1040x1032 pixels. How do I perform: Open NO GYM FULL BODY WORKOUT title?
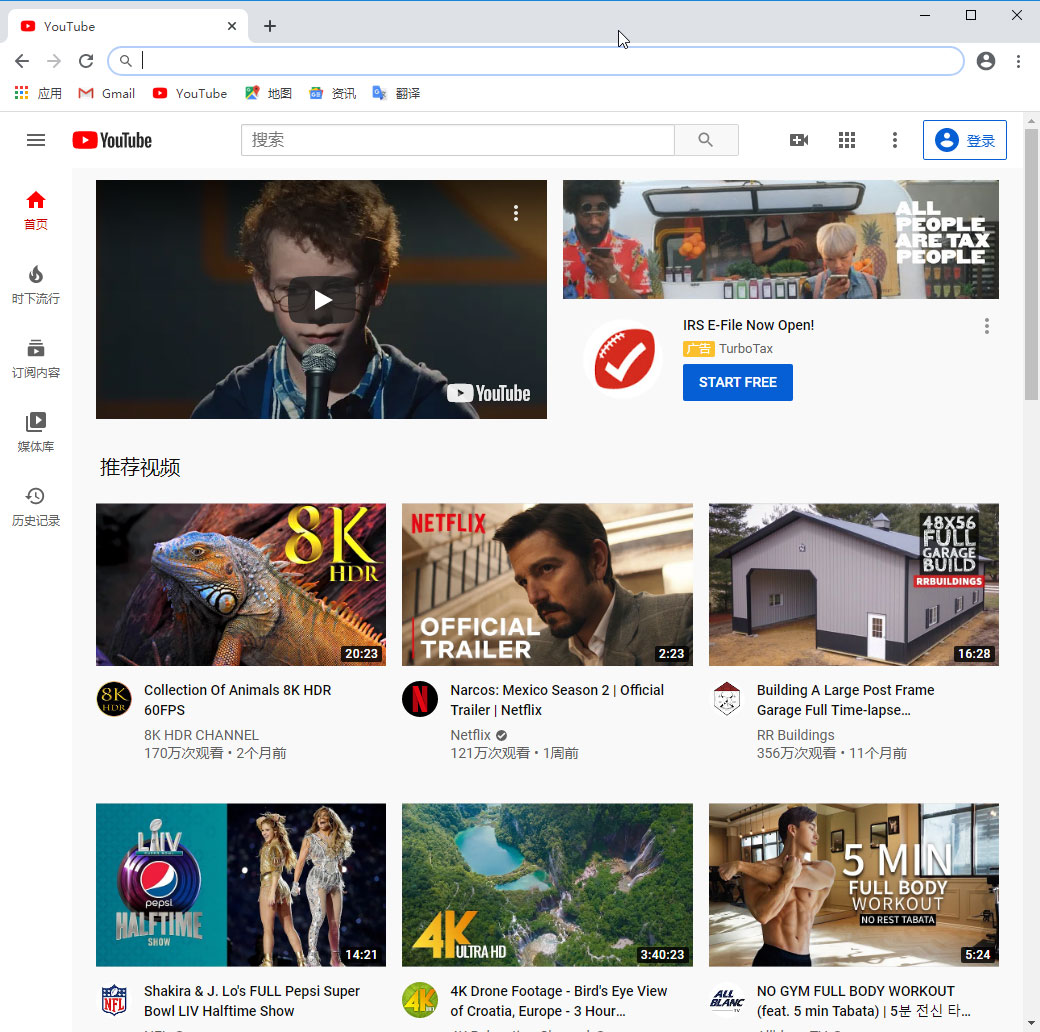(x=864, y=1001)
